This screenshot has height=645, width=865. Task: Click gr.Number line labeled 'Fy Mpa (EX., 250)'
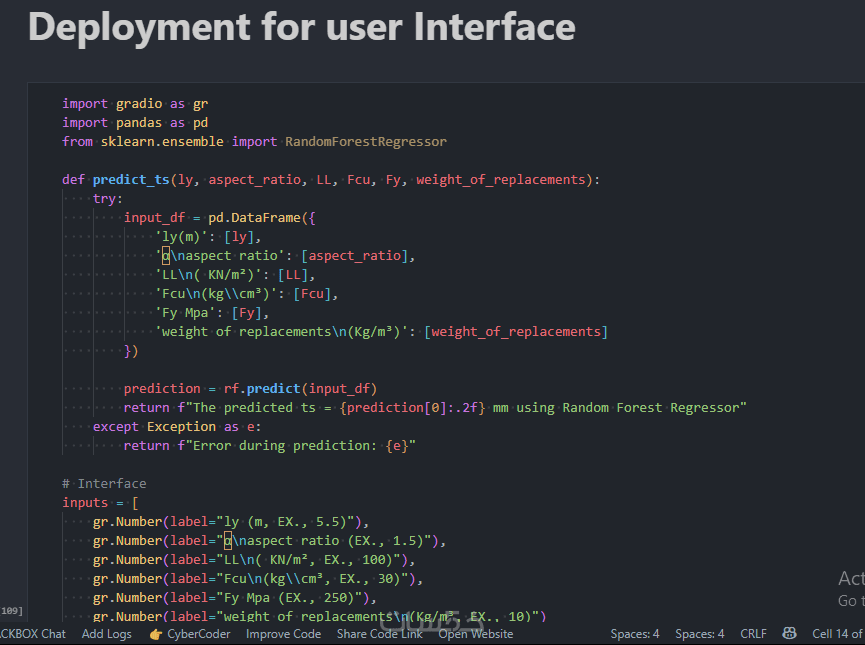click(x=234, y=598)
